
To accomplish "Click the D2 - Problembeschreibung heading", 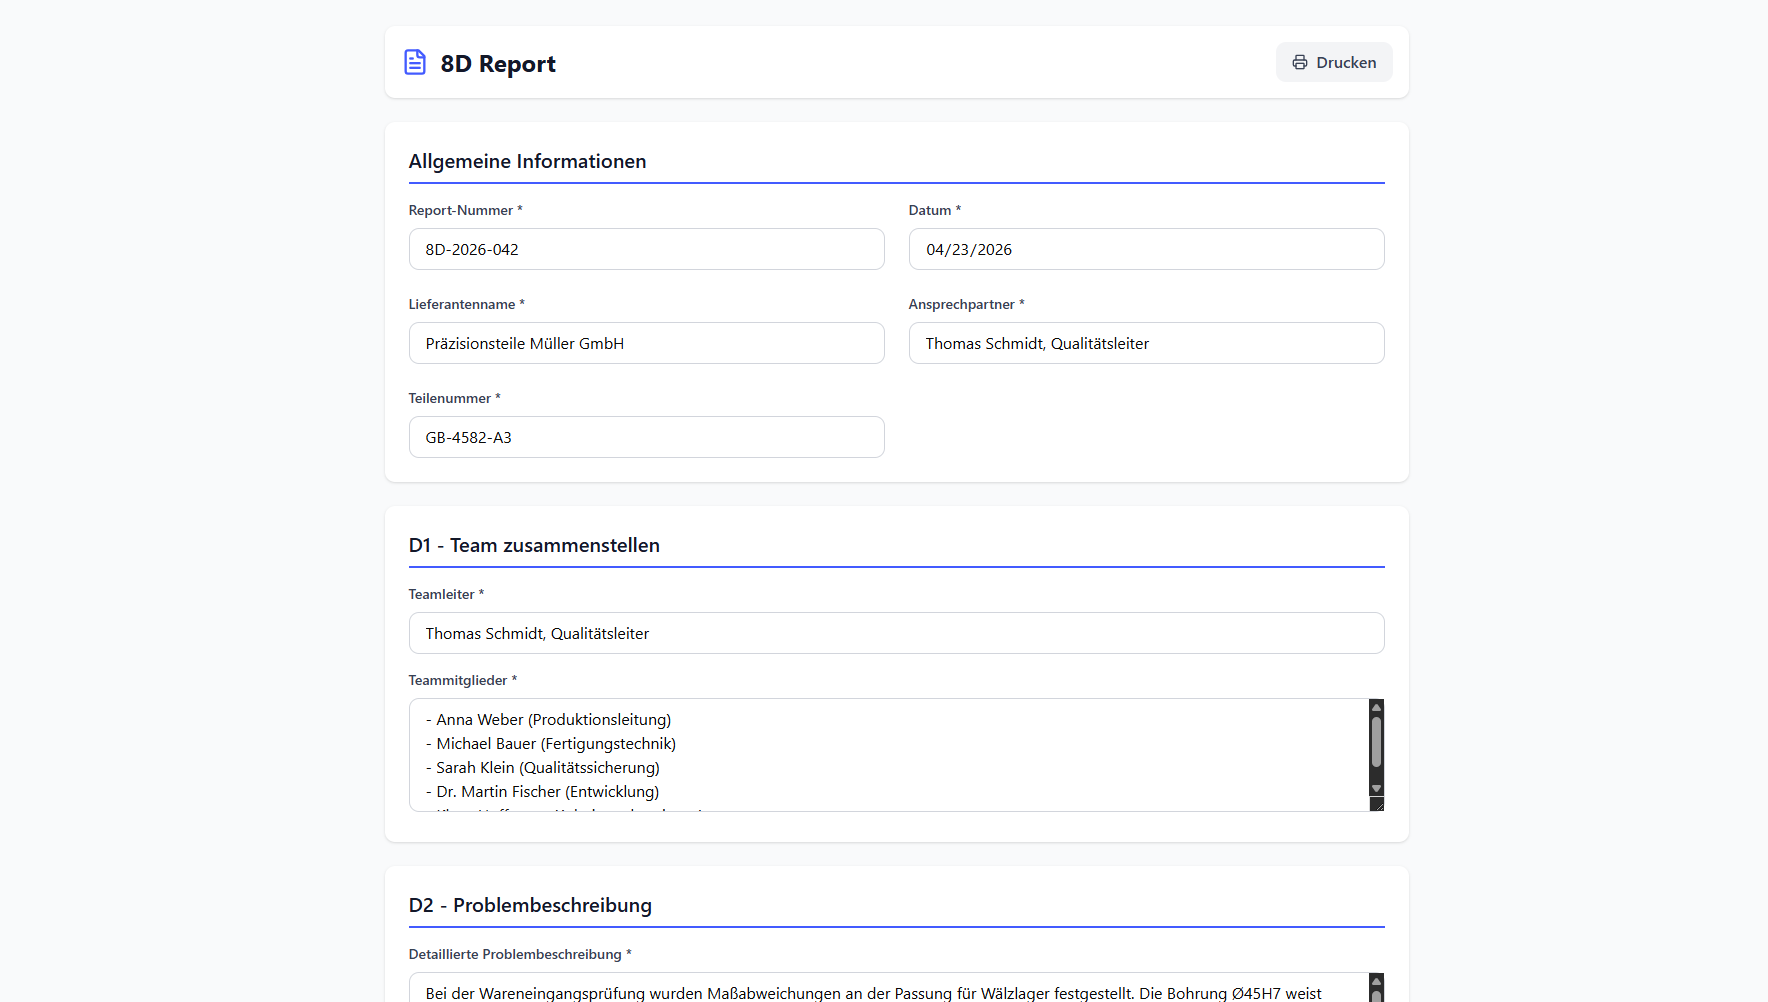I will (x=530, y=905).
